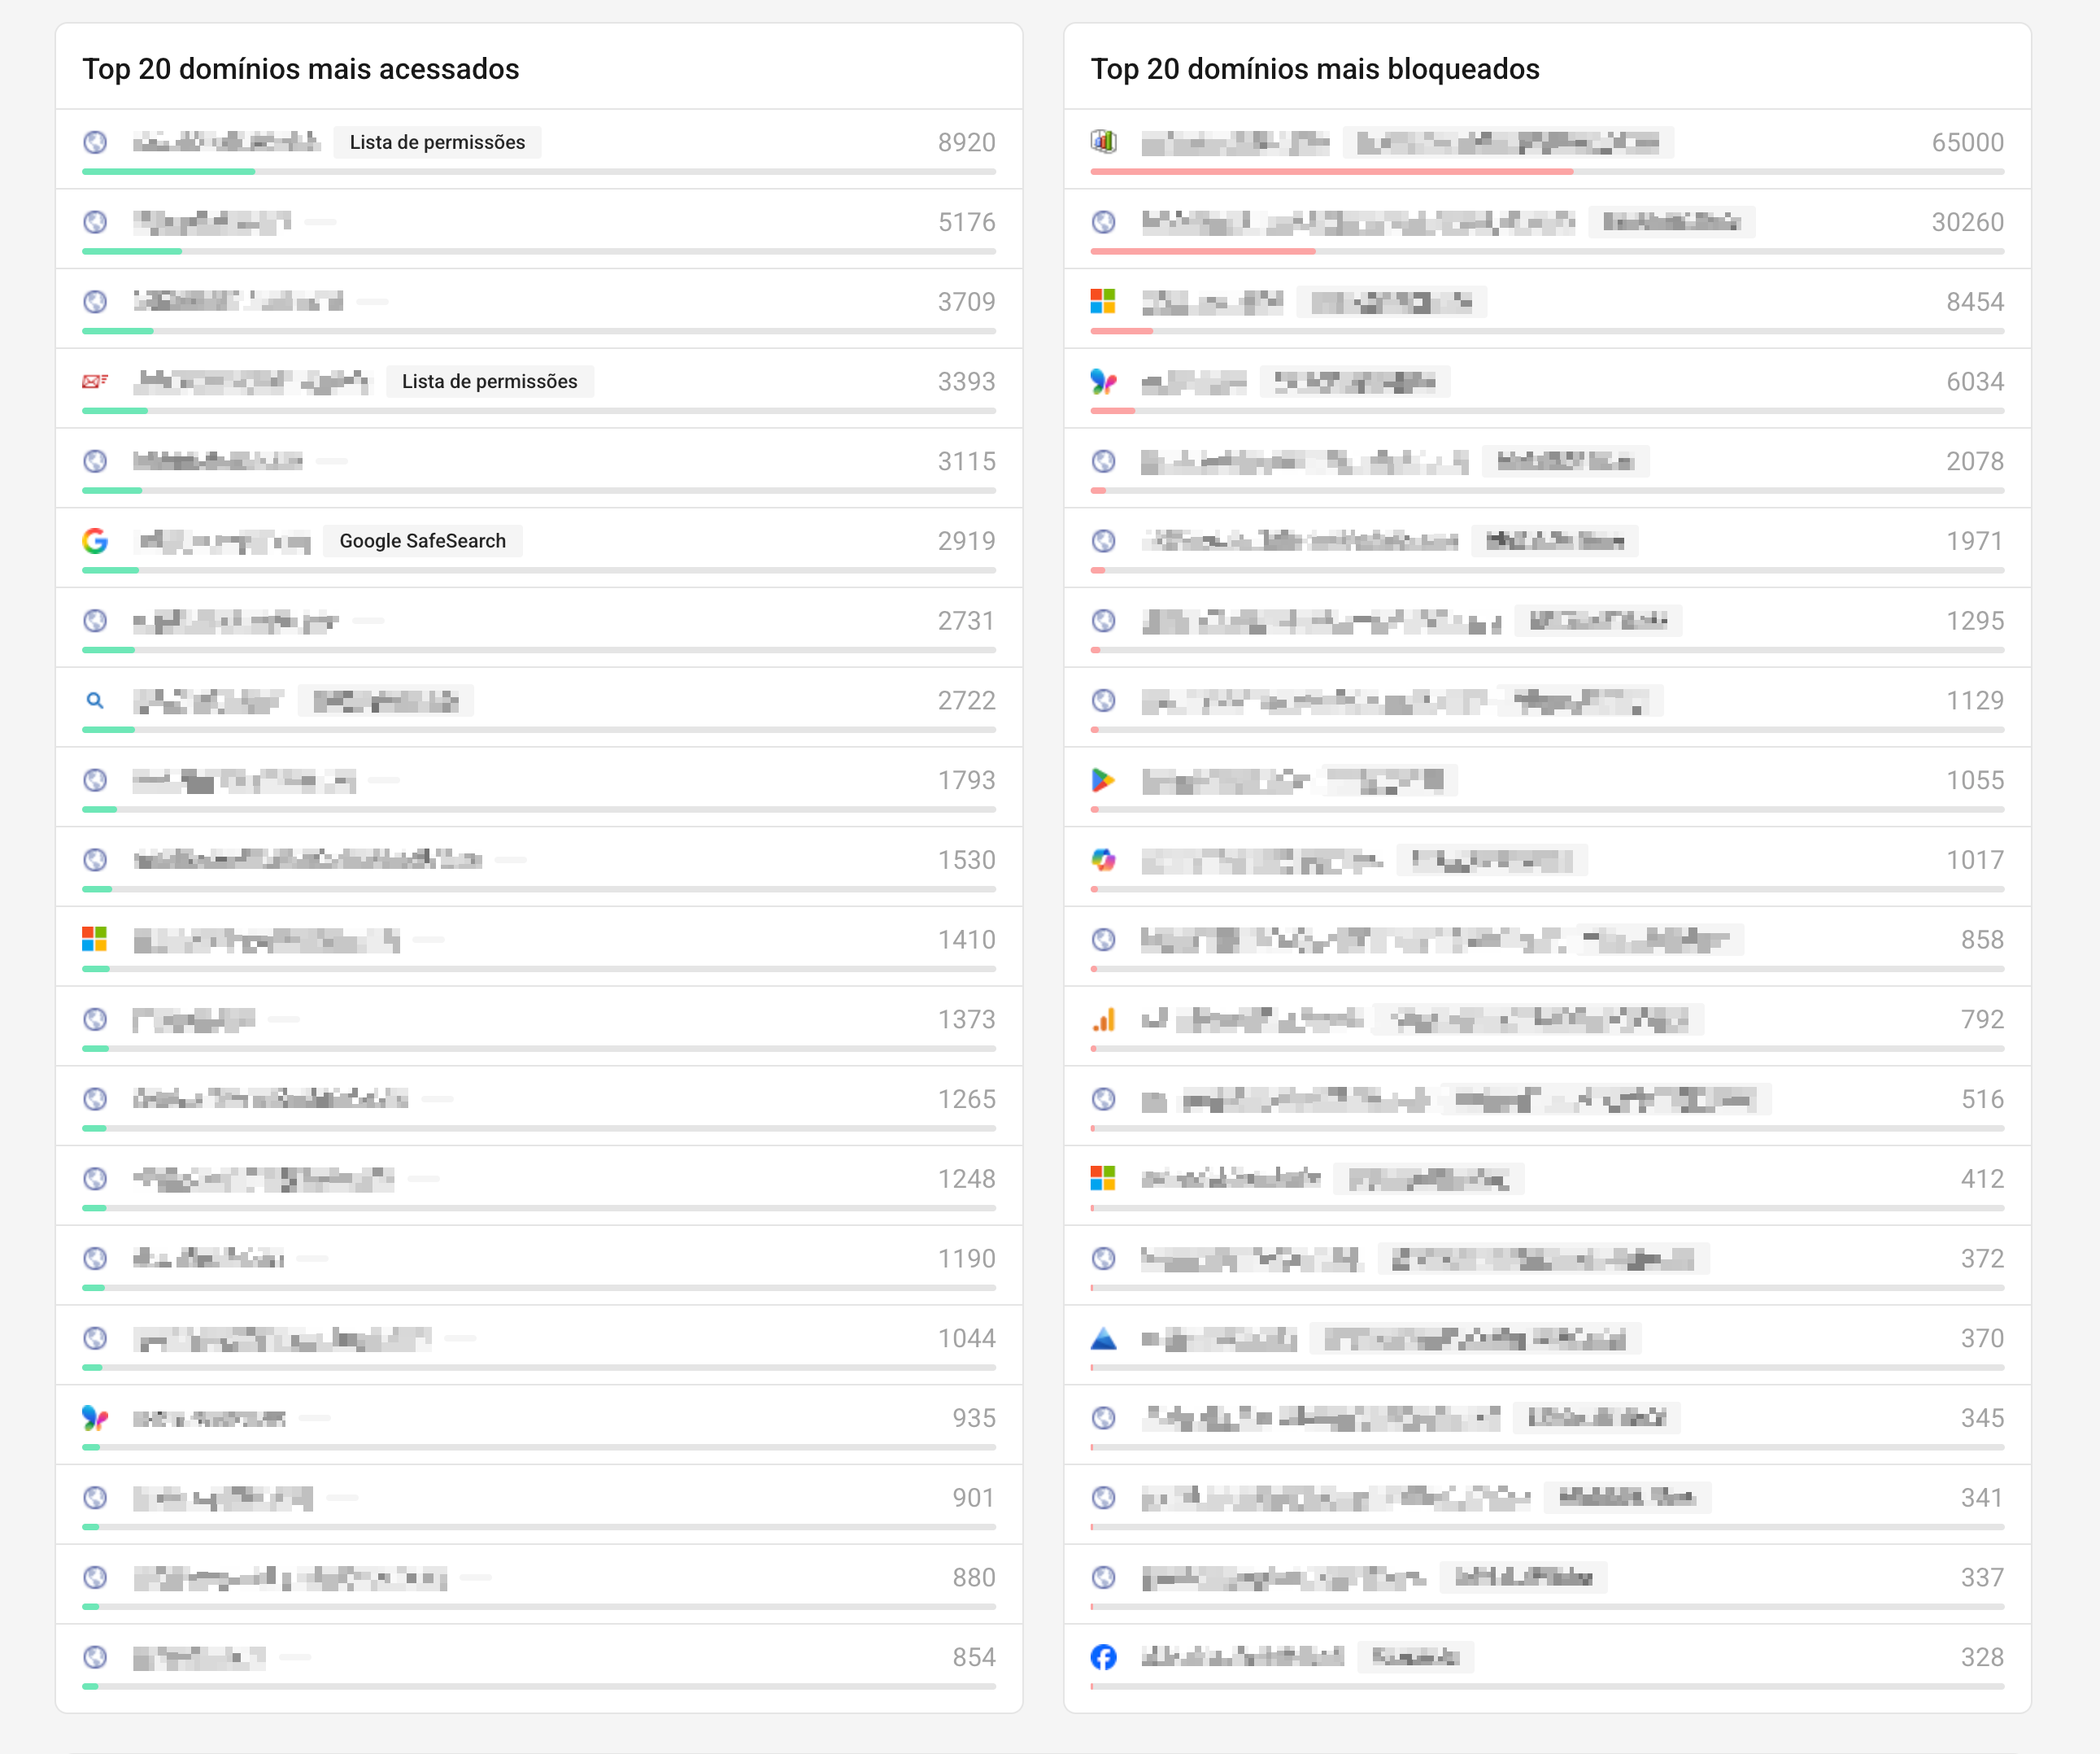2100x1754 pixels.
Task: Click the Google SafeSearch tag
Action: click(422, 541)
